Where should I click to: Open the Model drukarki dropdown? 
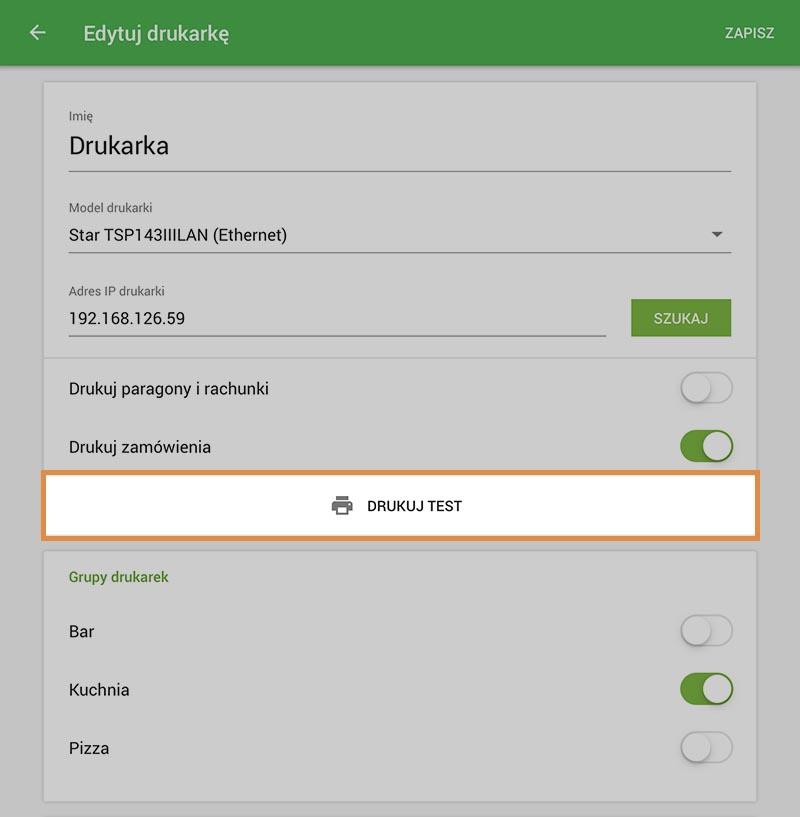pyautogui.click(x=400, y=235)
